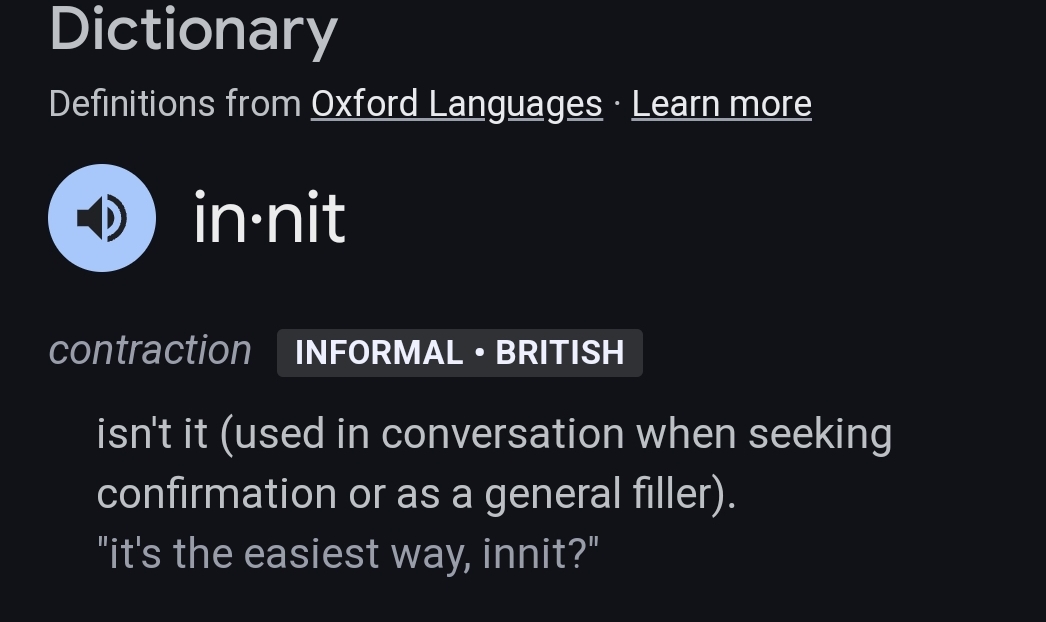Click the Dictionary heading
This screenshot has width=1046, height=622.
point(193,30)
